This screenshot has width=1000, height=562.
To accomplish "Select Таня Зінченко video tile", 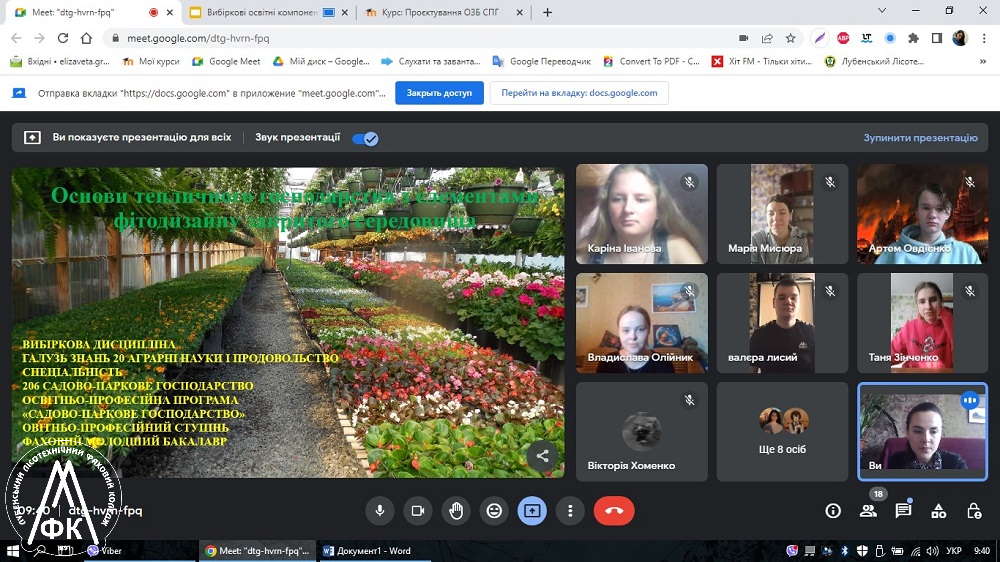I will [x=922, y=323].
